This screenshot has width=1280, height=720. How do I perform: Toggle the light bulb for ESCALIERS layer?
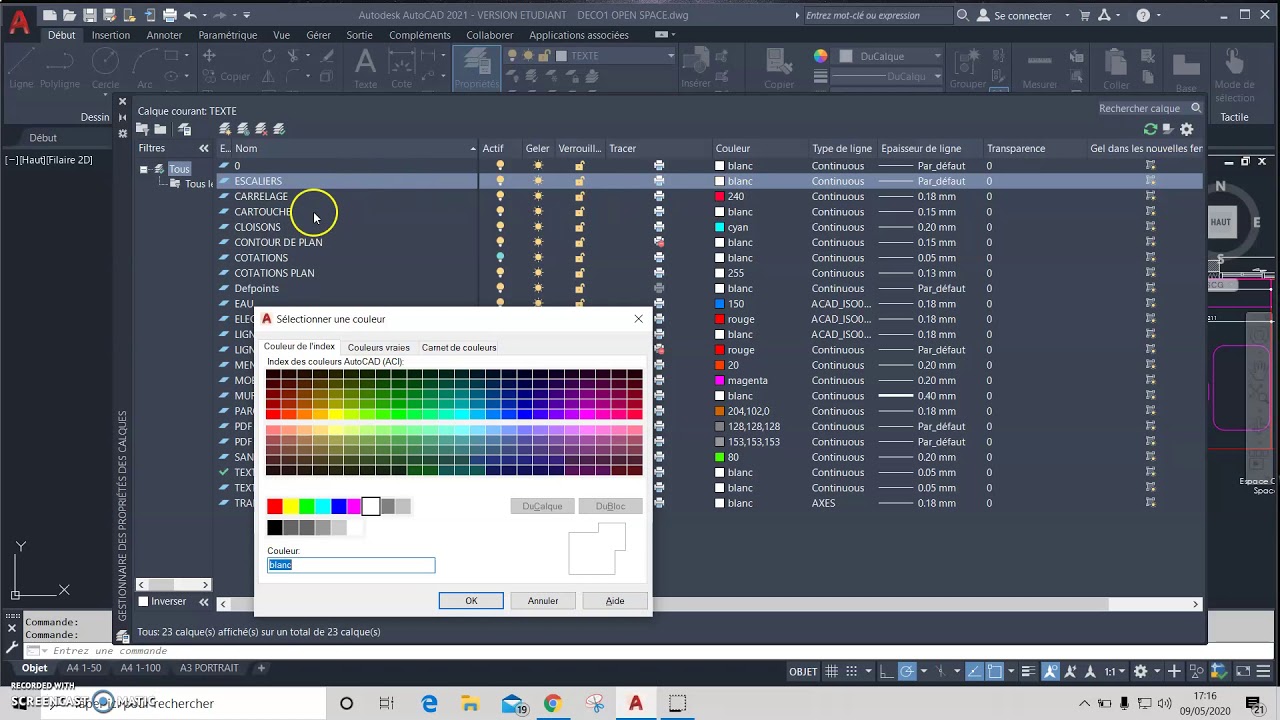click(500, 181)
